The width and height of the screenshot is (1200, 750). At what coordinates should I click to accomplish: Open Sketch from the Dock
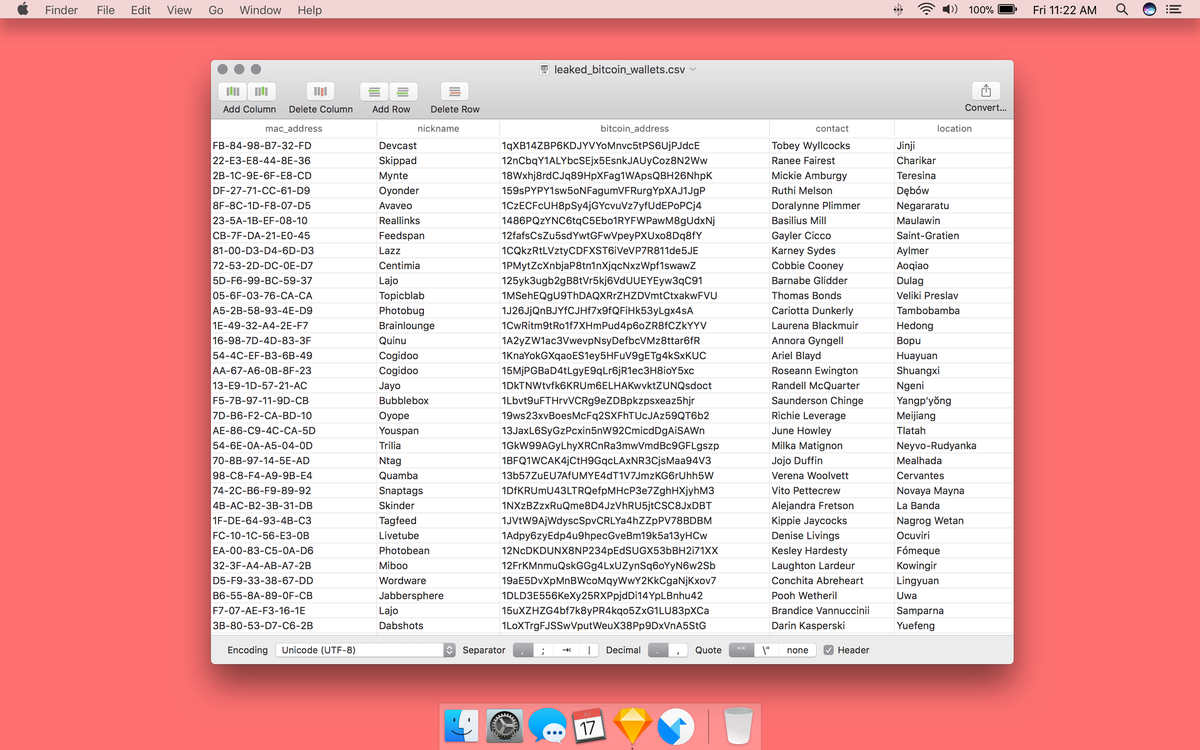coord(632,726)
